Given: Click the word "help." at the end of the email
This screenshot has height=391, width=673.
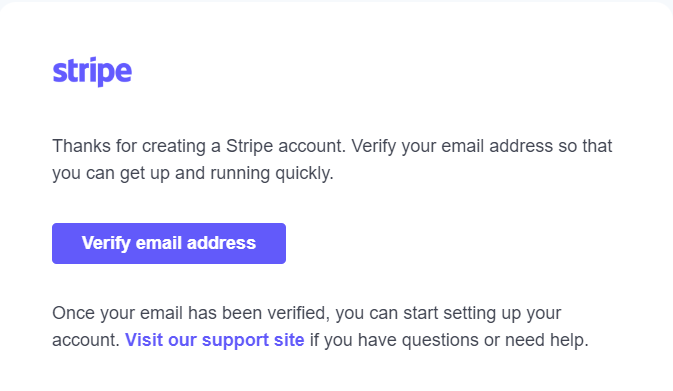Looking at the screenshot, I should click(568, 340).
